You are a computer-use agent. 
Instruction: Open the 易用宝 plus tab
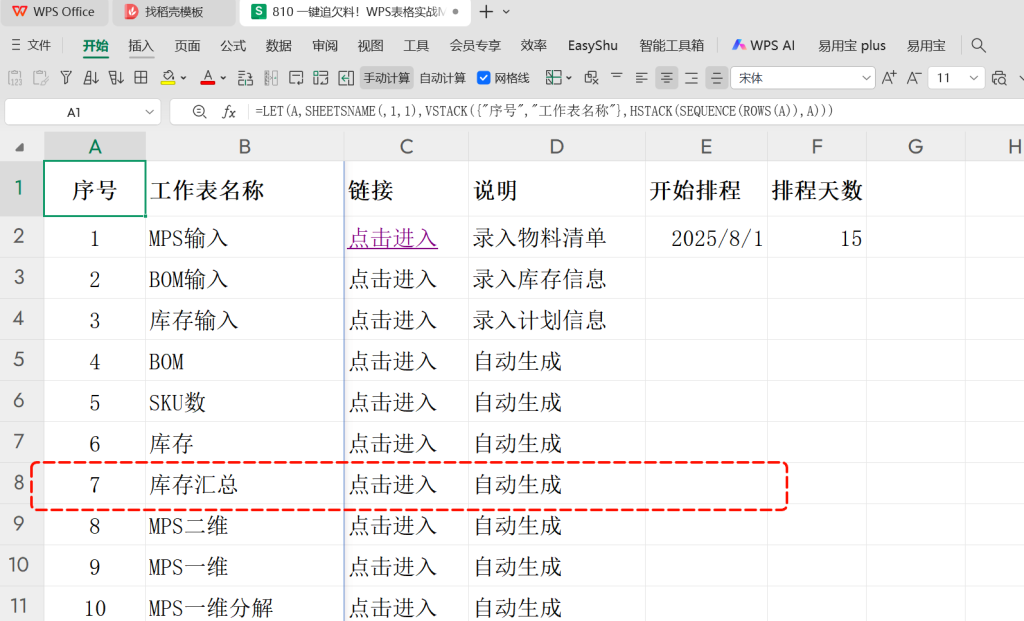pos(852,45)
